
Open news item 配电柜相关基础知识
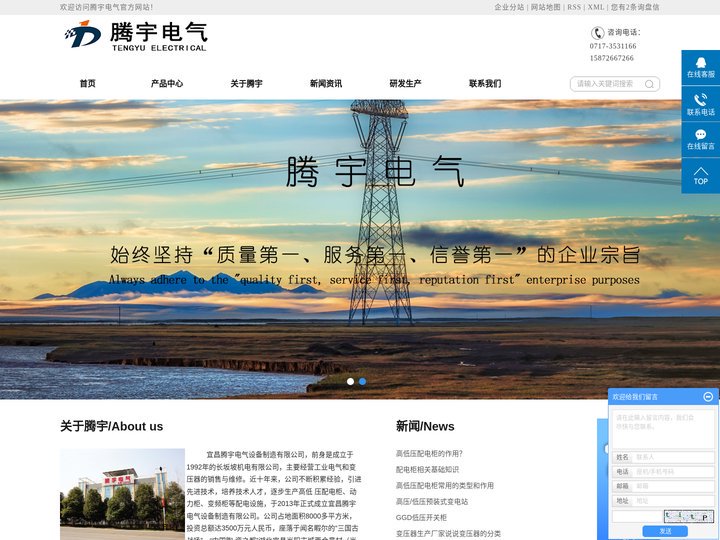coord(427,470)
